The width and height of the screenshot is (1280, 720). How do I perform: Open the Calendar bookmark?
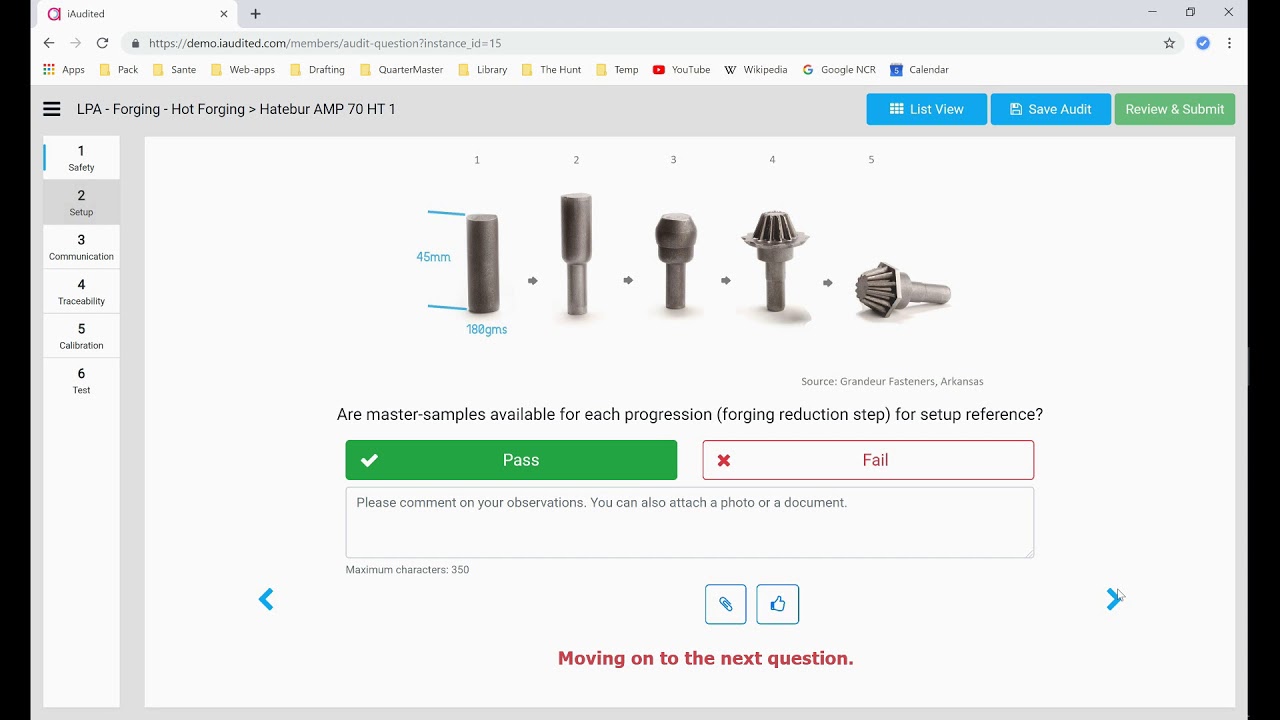click(919, 70)
